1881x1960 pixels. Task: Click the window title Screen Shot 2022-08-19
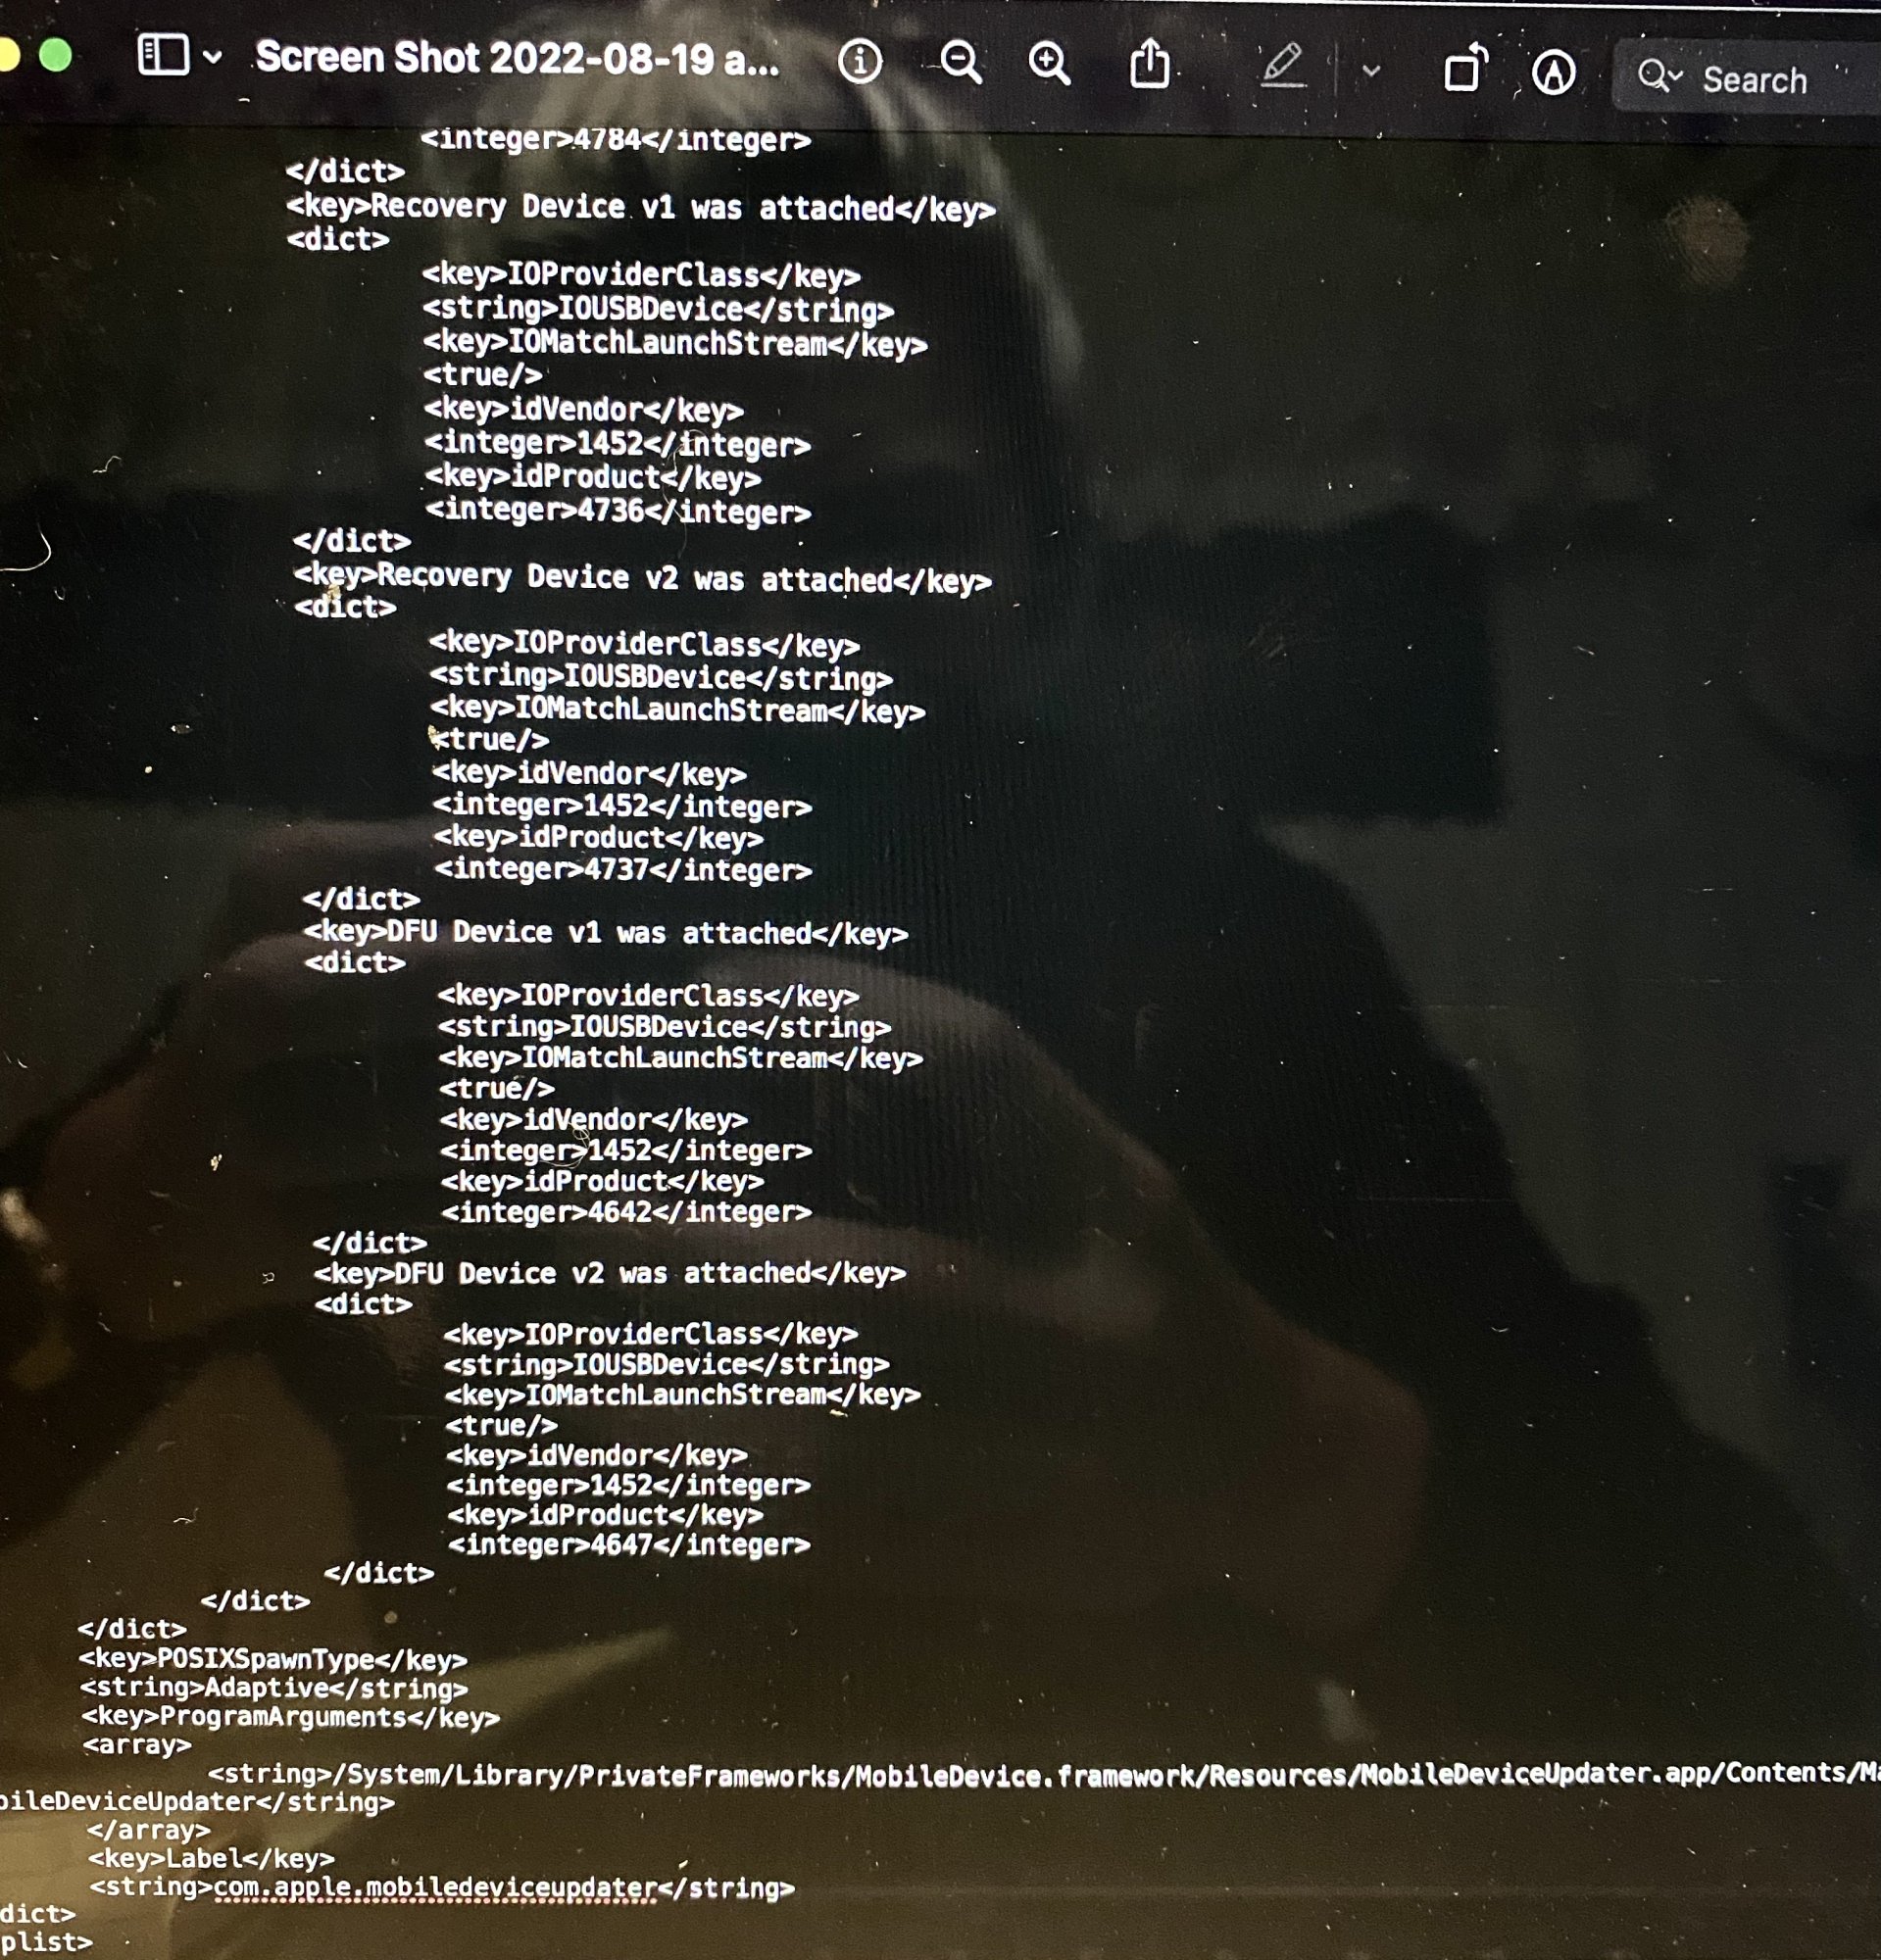[517, 59]
